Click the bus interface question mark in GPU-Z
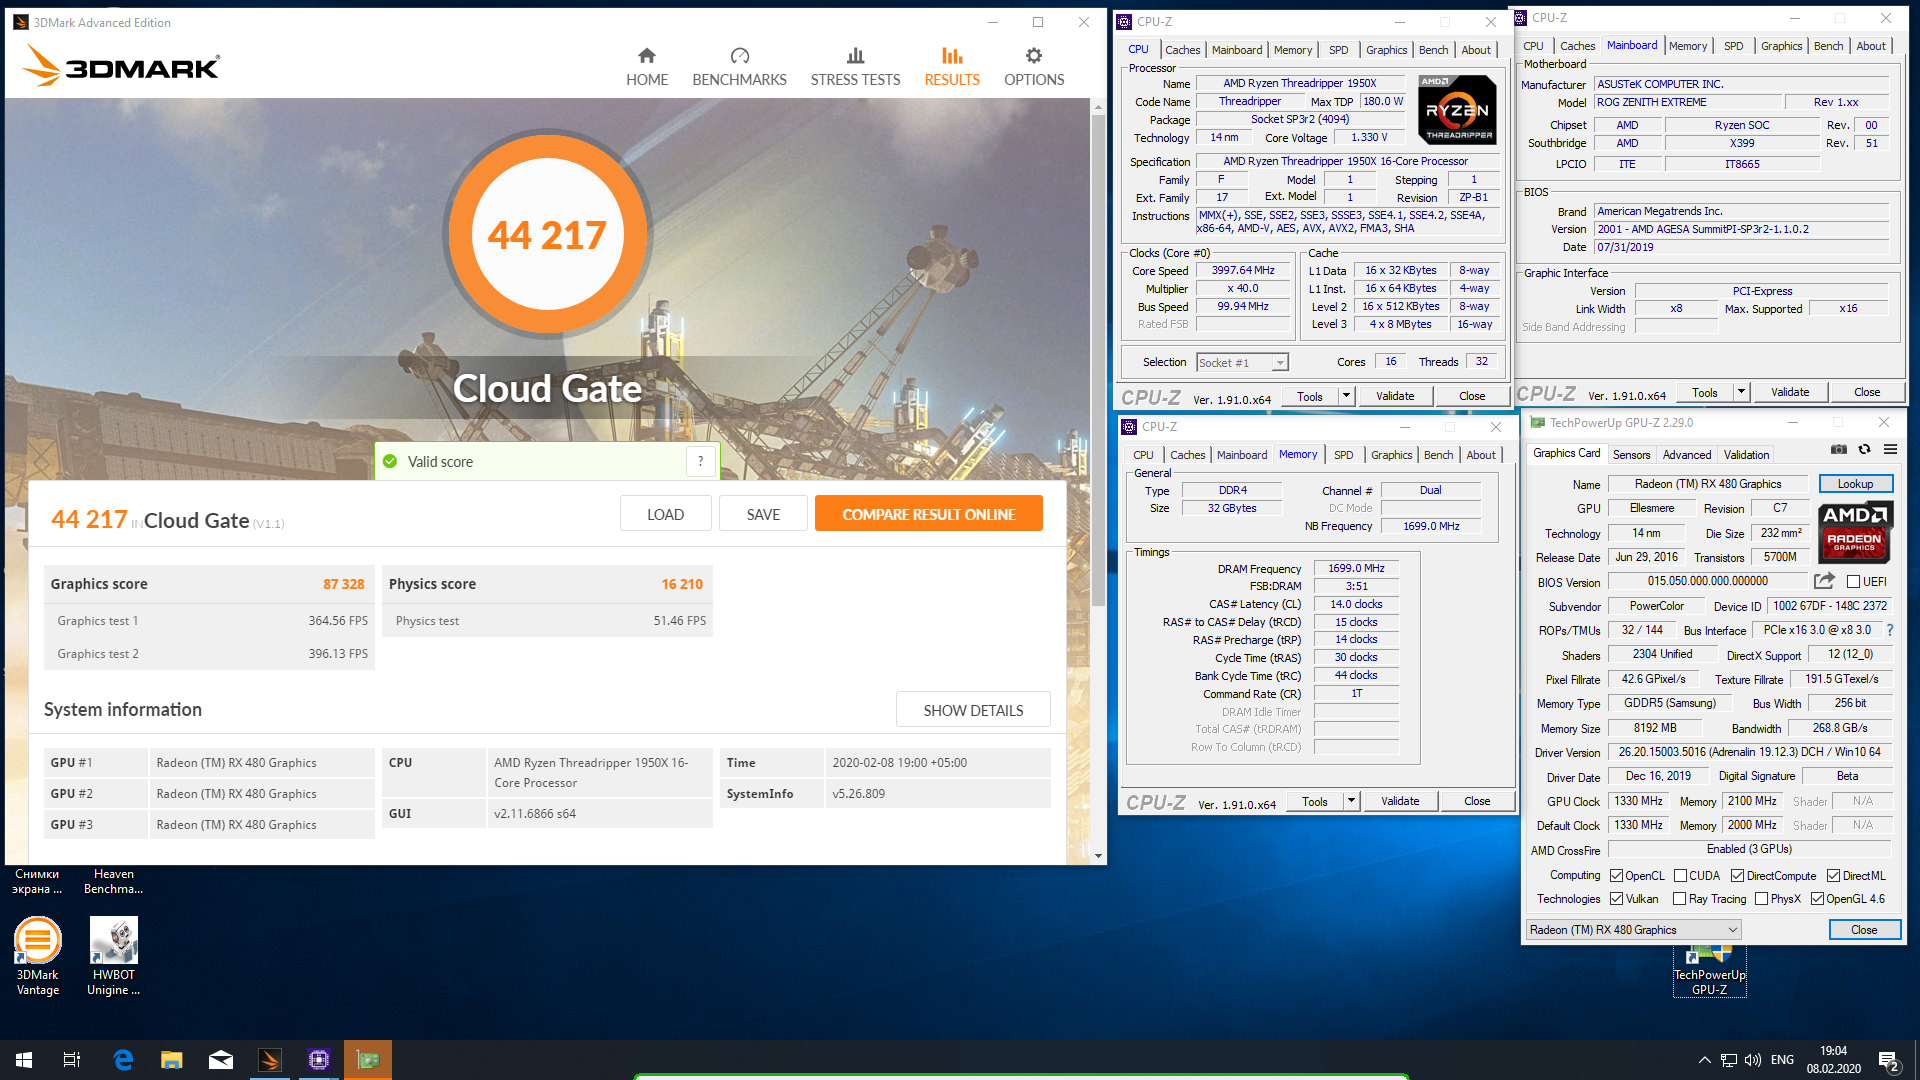 click(1890, 630)
